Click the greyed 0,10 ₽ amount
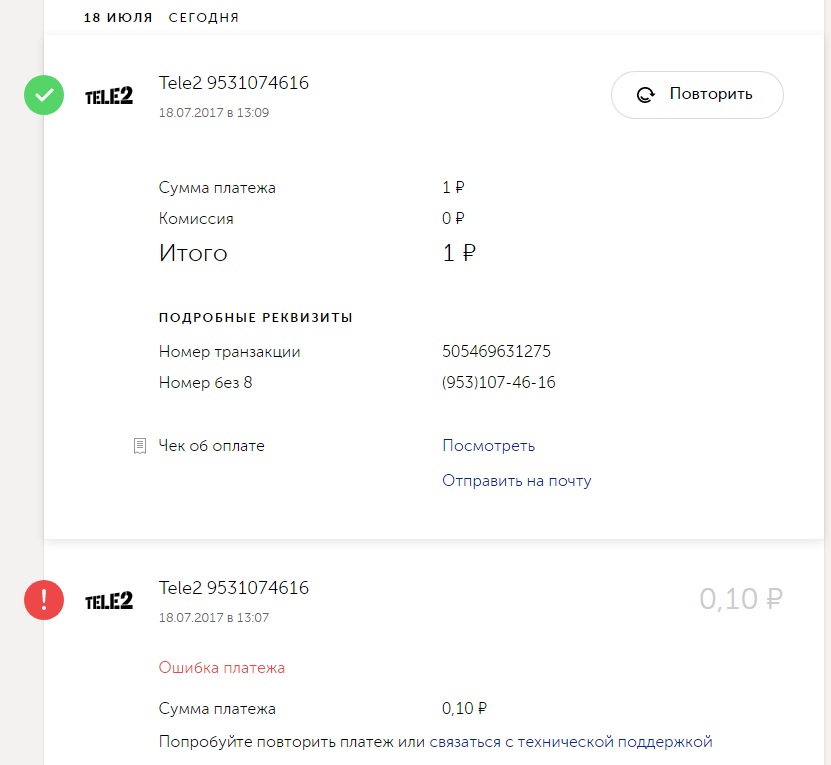This screenshot has height=765, width=831. [740, 599]
